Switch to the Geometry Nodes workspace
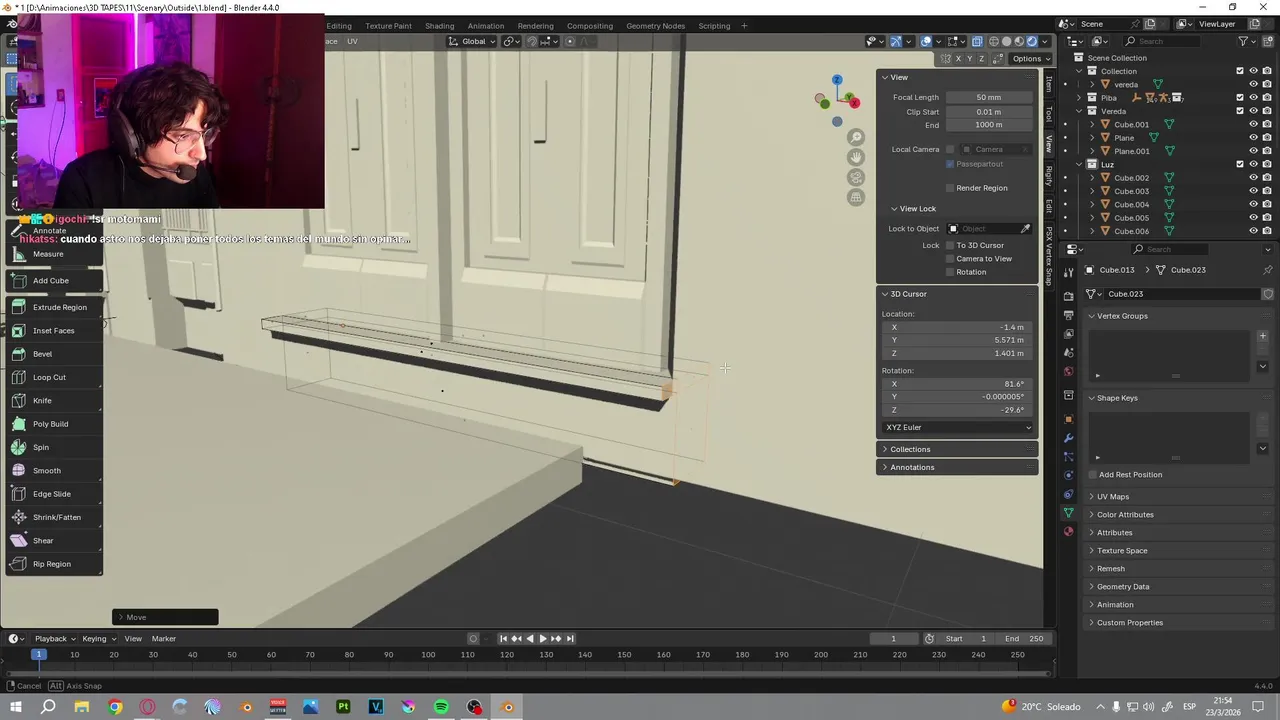This screenshot has width=1280, height=720. click(x=655, y=26)
